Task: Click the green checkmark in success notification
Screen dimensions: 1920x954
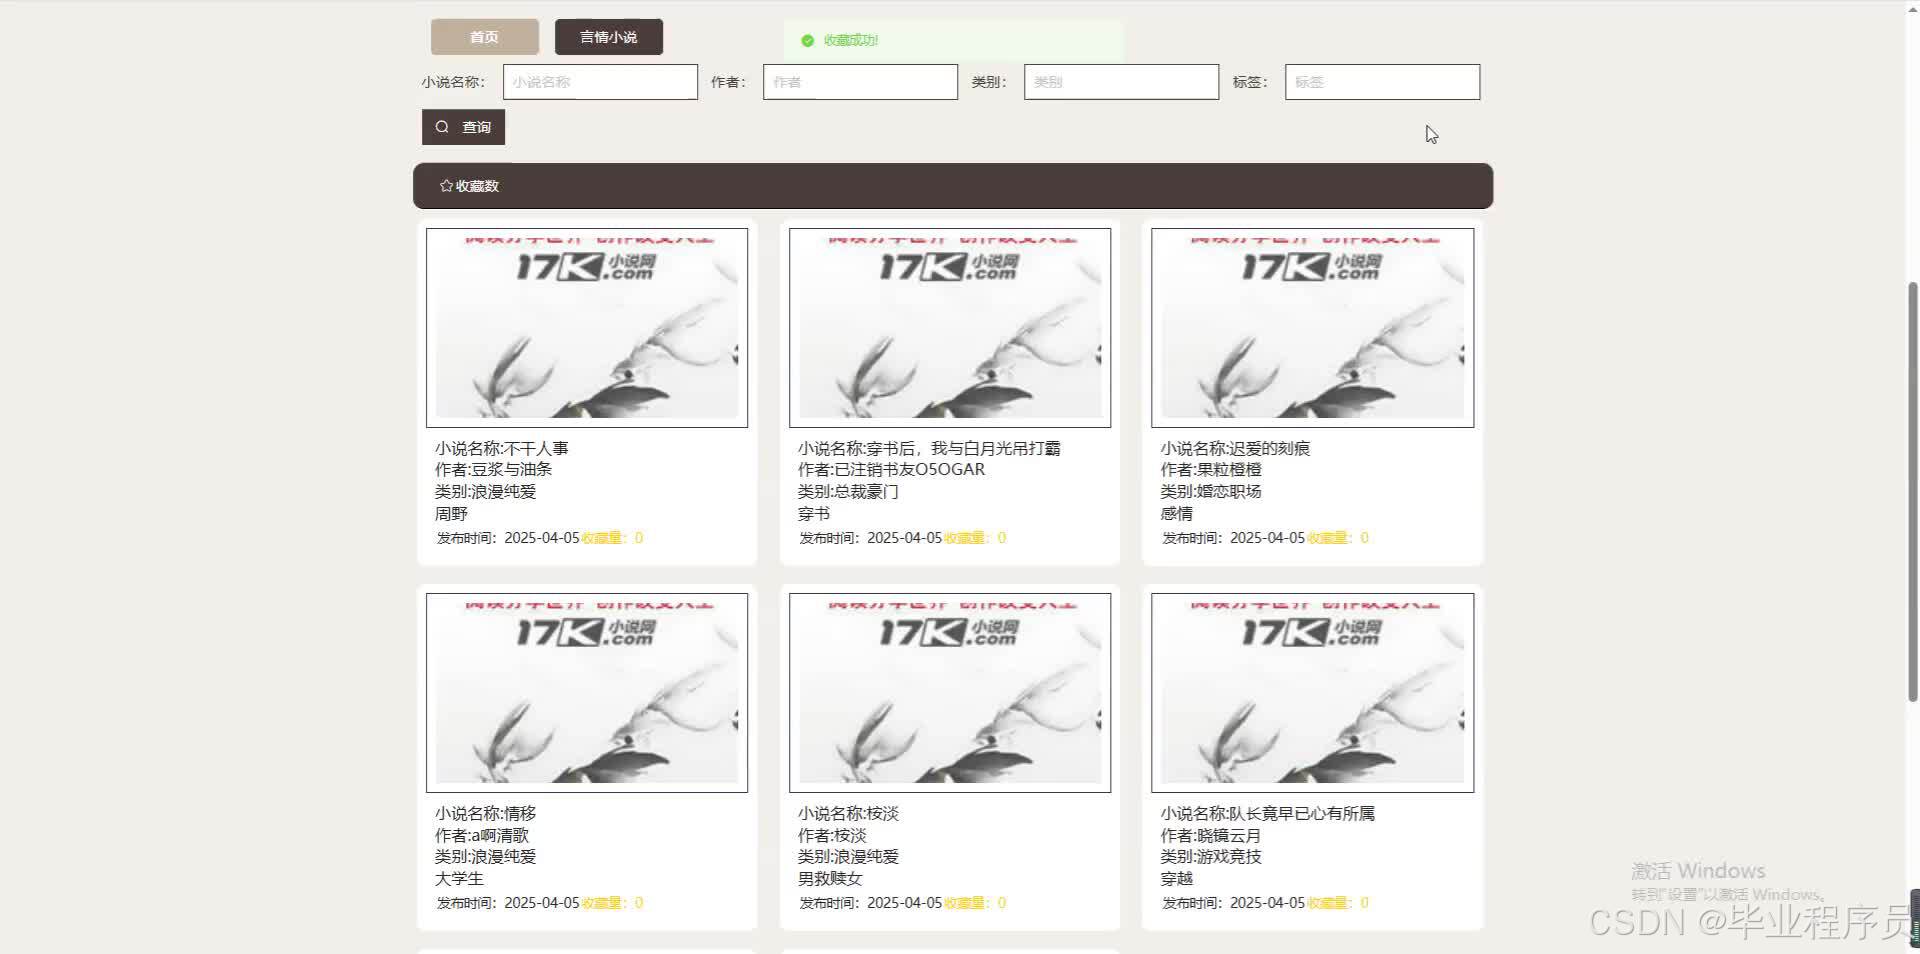Action: pyautogui.click(x=807, y=40)
